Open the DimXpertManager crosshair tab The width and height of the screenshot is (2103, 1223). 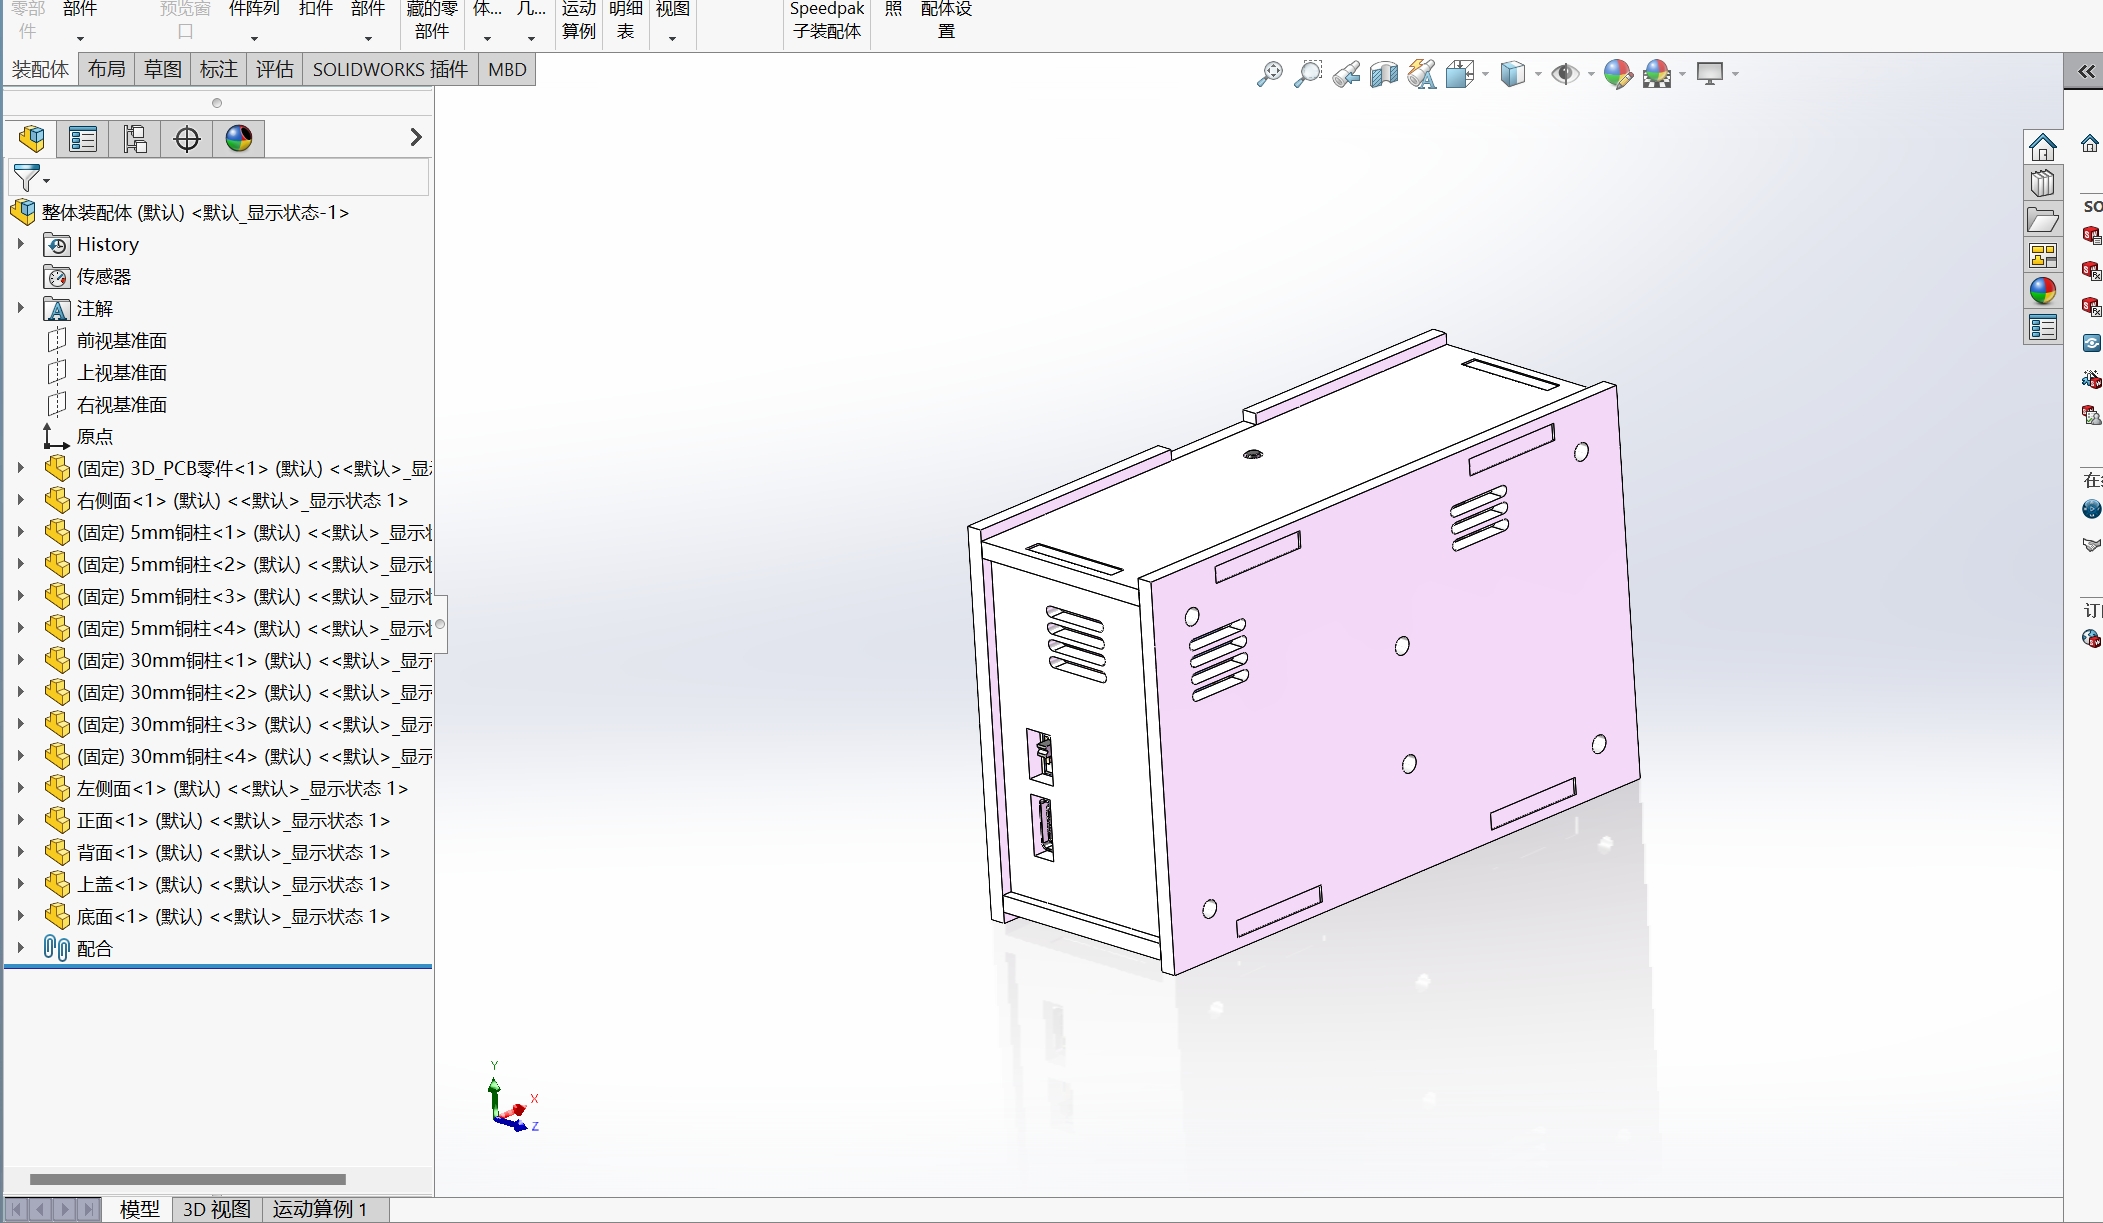click(x=187, y=139)
